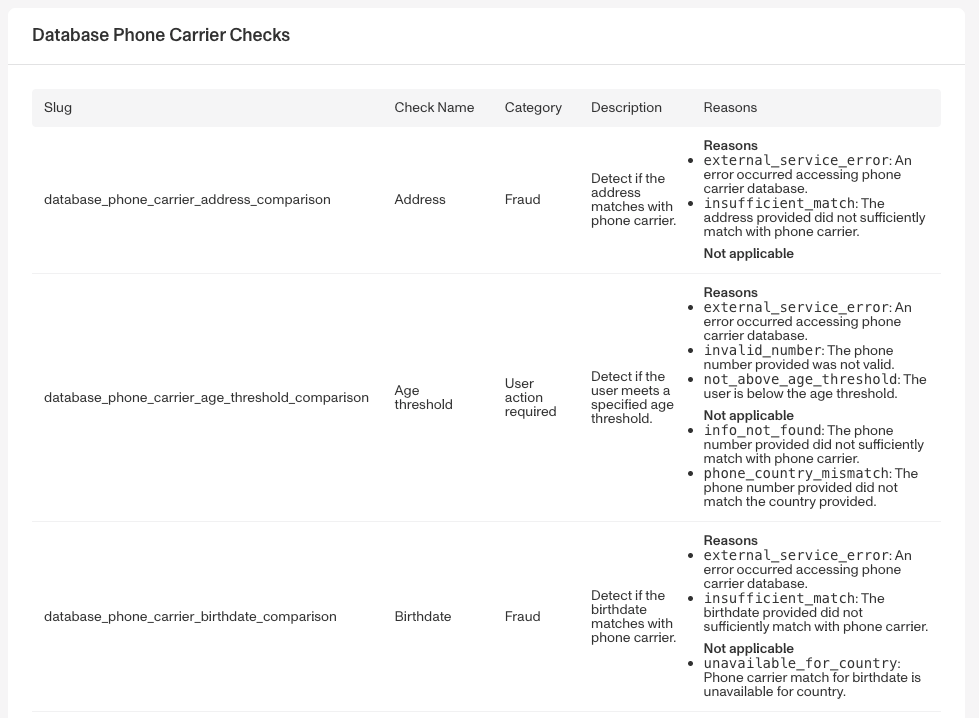
Task: Click the Age threshold check name
Action: pos(423,398)
